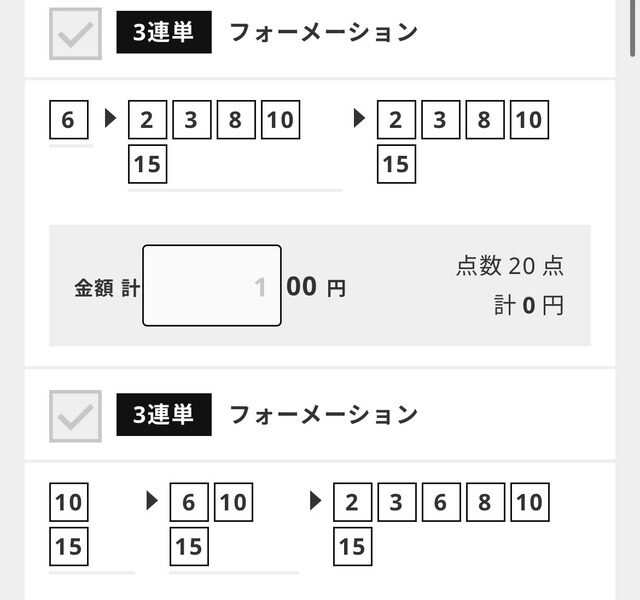Screen dimensions: 640x600
Task: Click the vertical scrollbar thumb
Action: coord(633,28)
